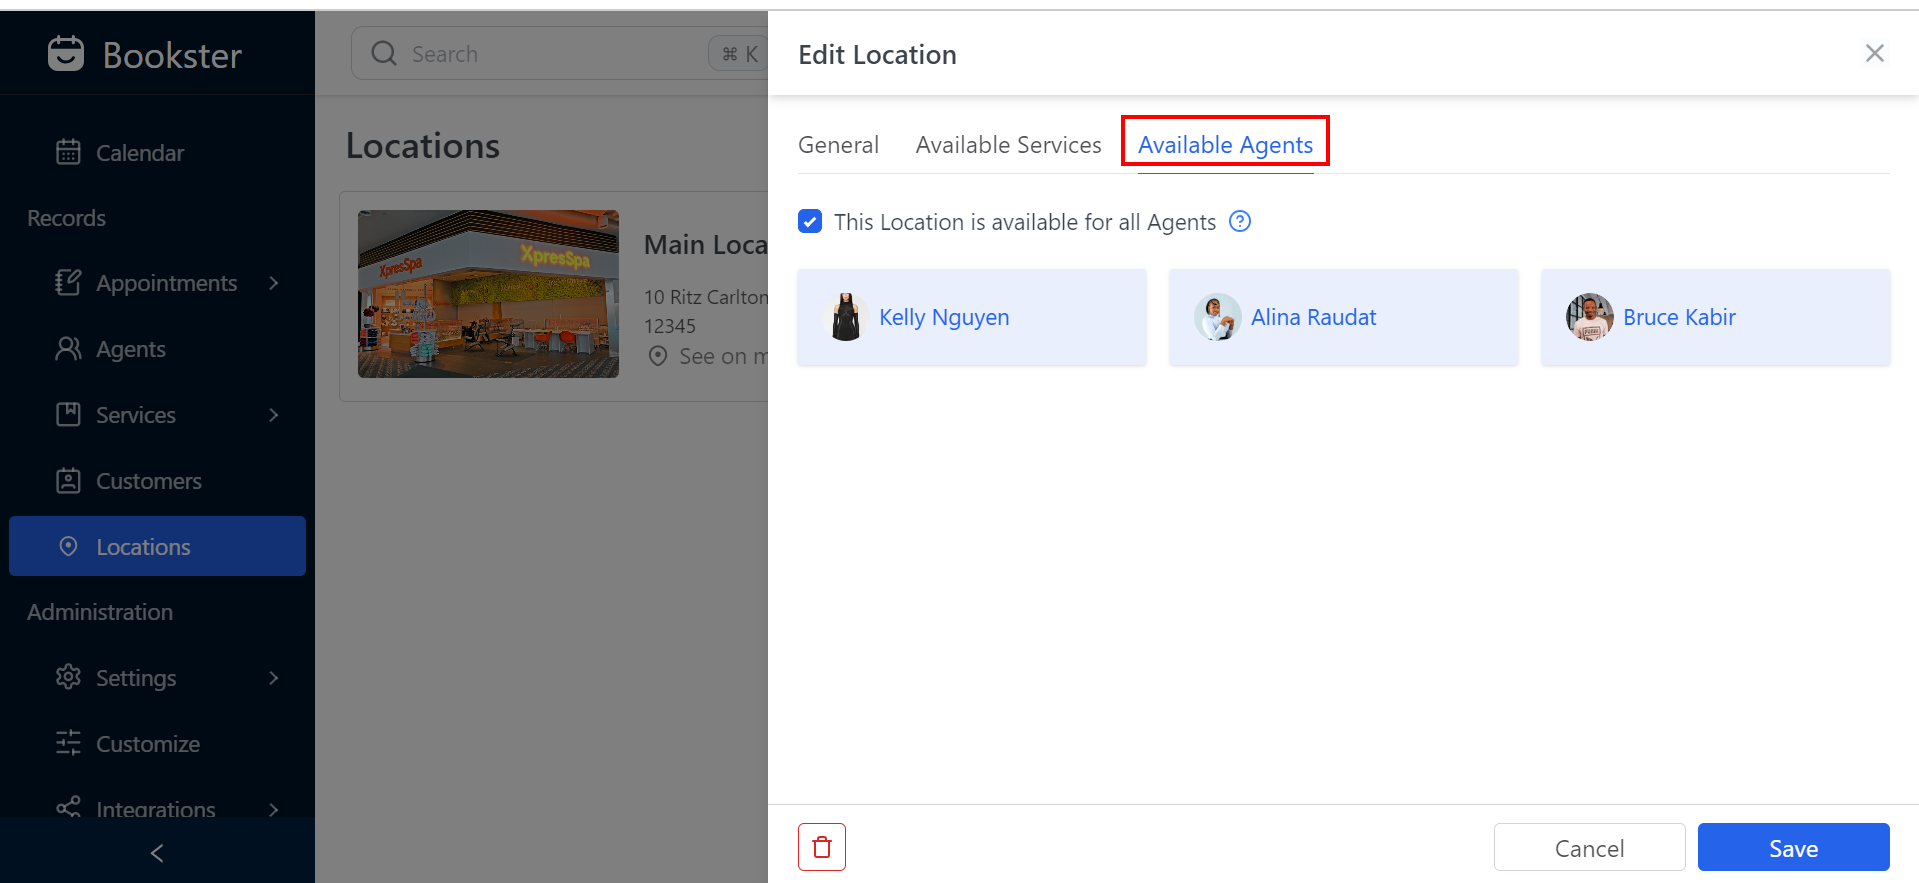Click the search magnifier icon
This screenshot has height=883, width=1919.
pyautogui.click(x=384, y=54)
